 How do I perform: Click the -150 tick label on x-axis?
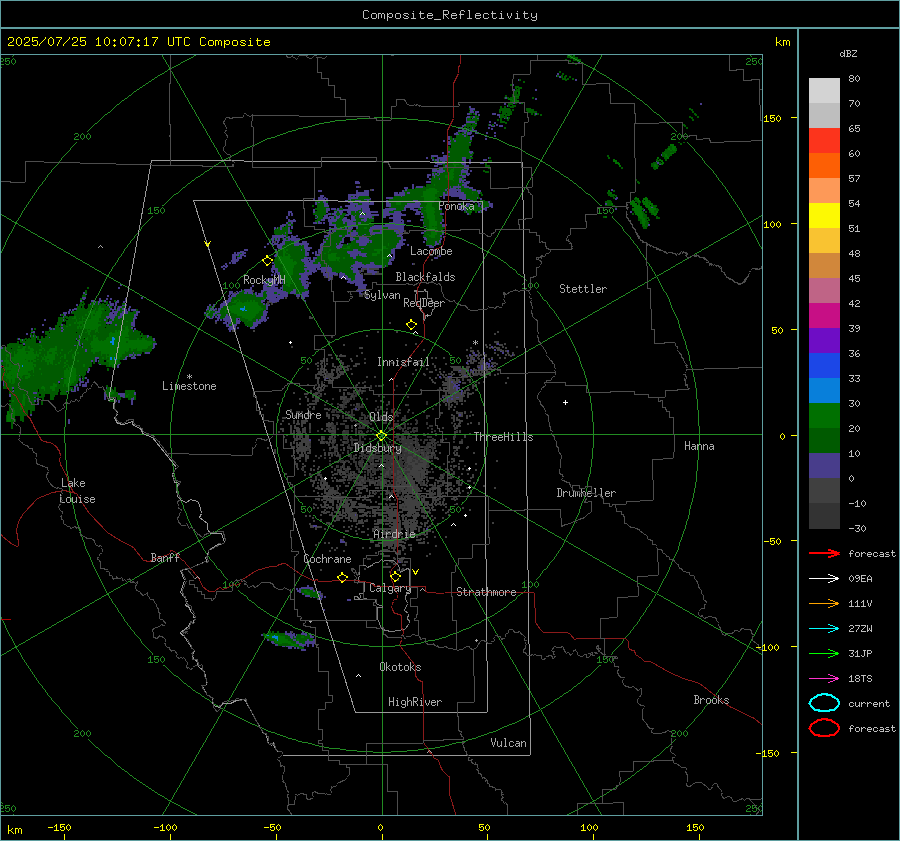click(59, 827)
